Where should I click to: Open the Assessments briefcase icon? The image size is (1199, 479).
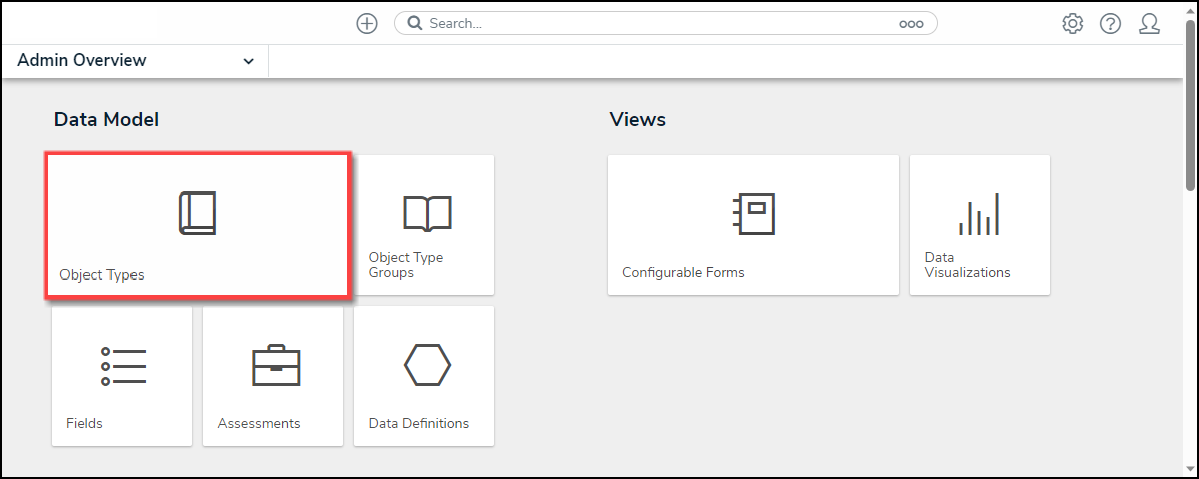pos(275,367)
